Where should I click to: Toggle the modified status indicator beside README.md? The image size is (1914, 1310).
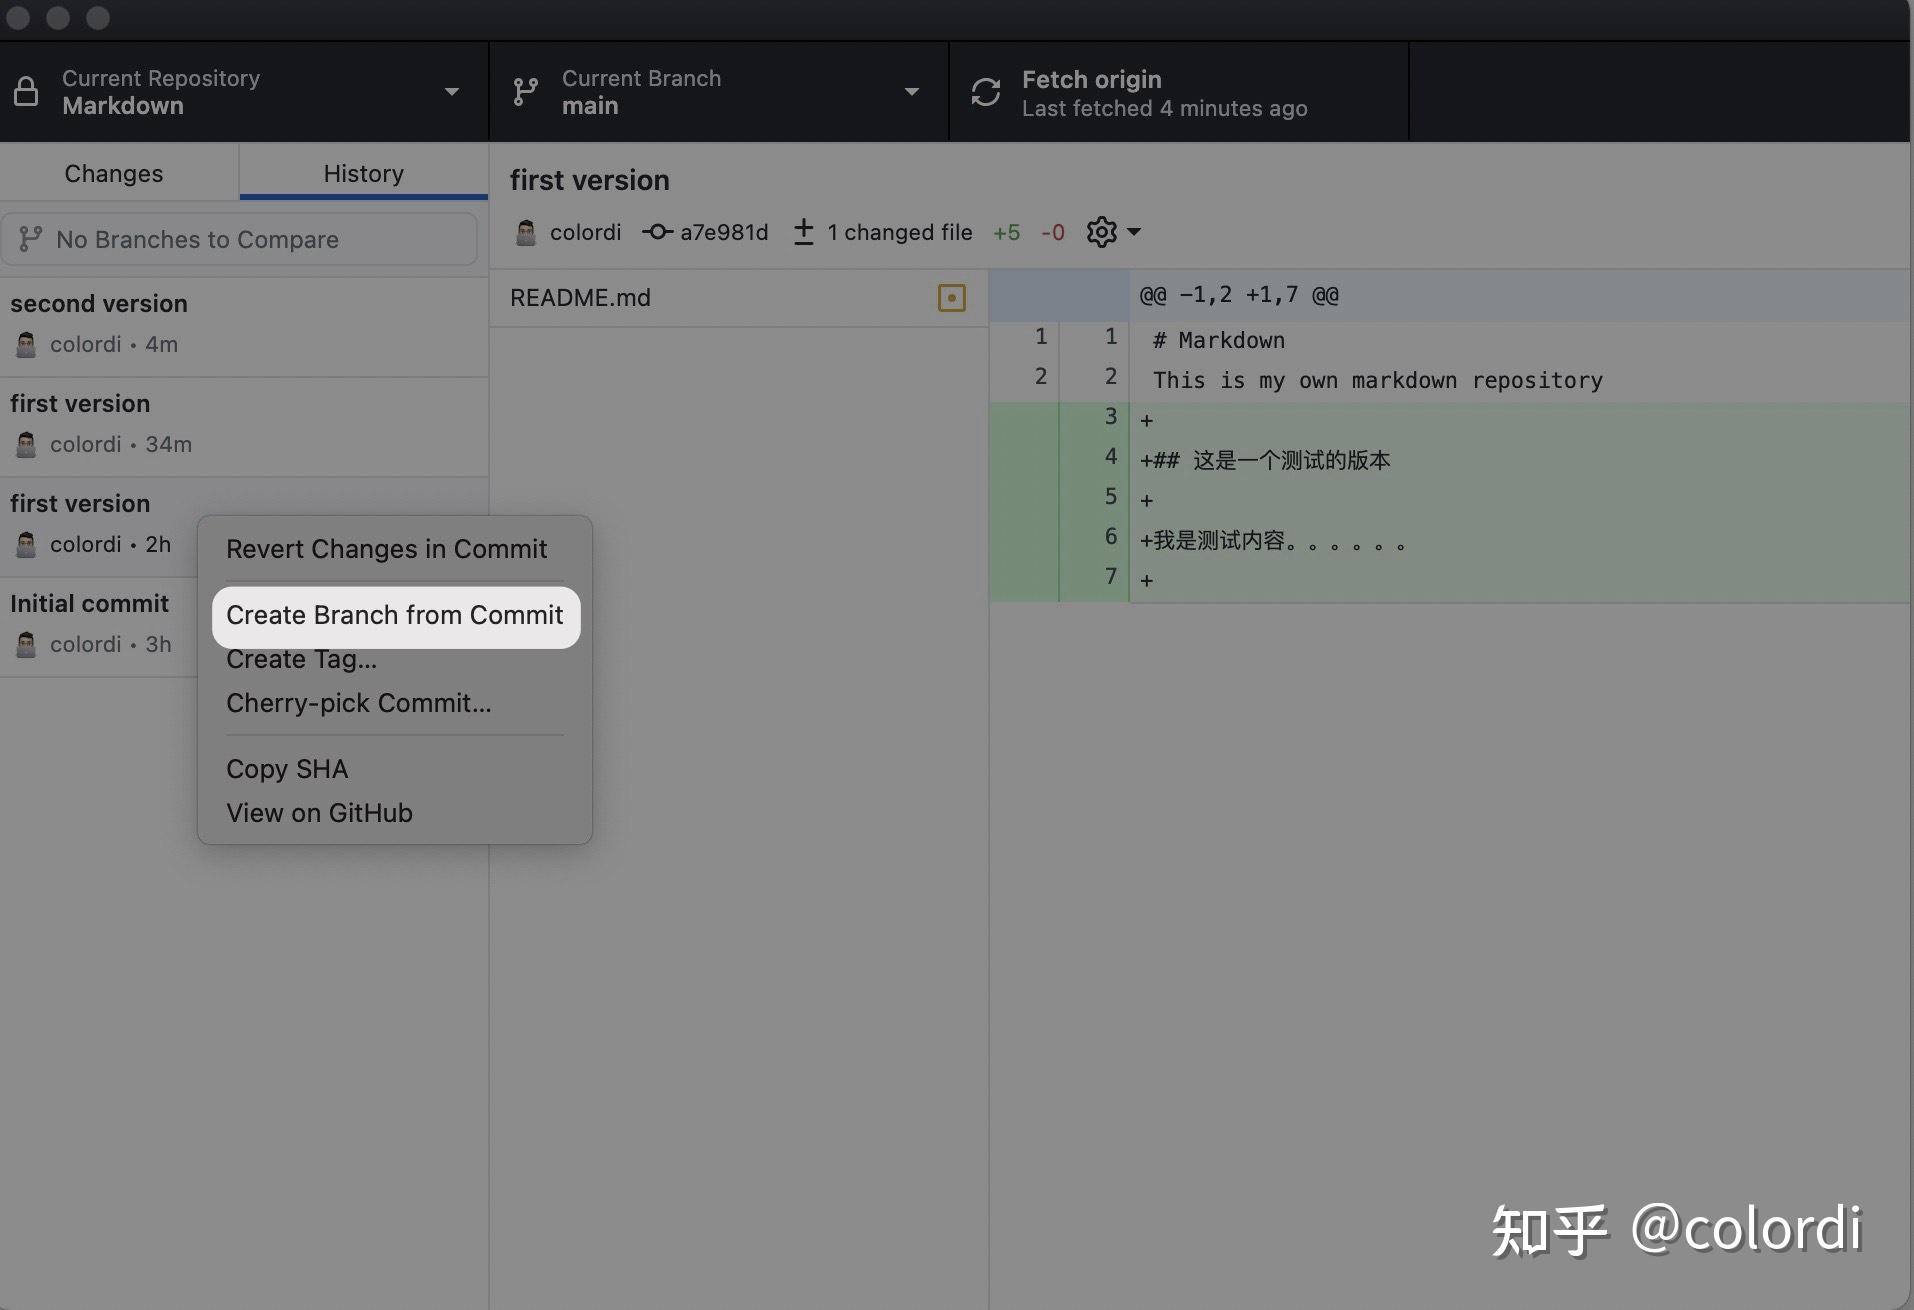(951, 297)
